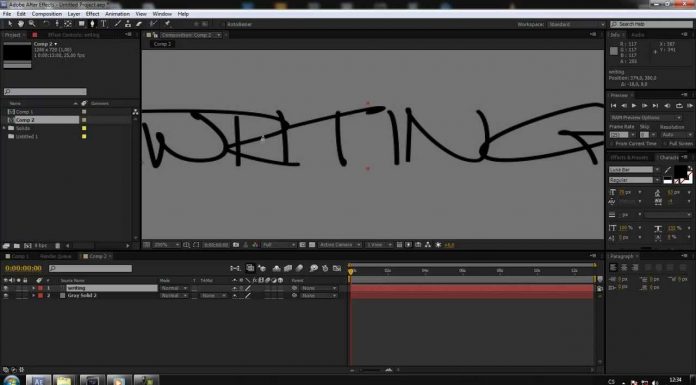
Task: Hide the Gray Solid 2 layer
Action: click(6, 295)
